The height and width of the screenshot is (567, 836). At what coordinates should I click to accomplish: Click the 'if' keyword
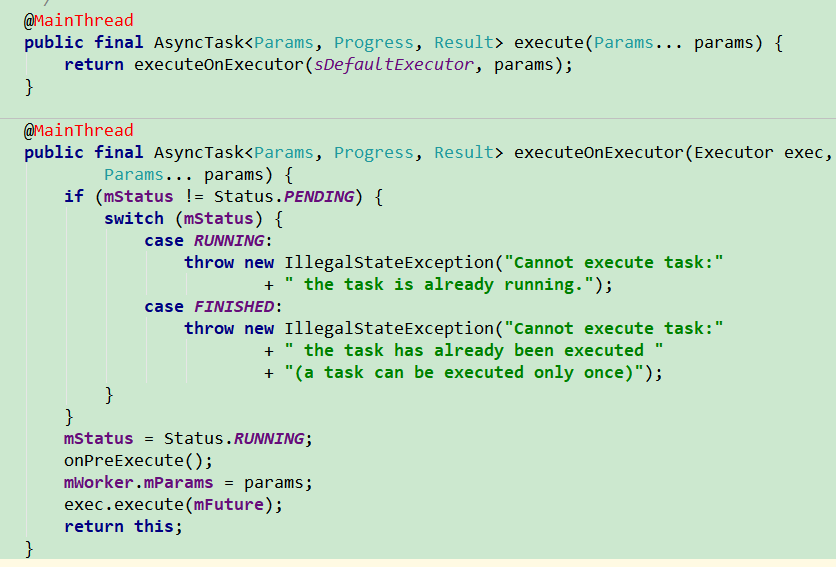[74, 197]
